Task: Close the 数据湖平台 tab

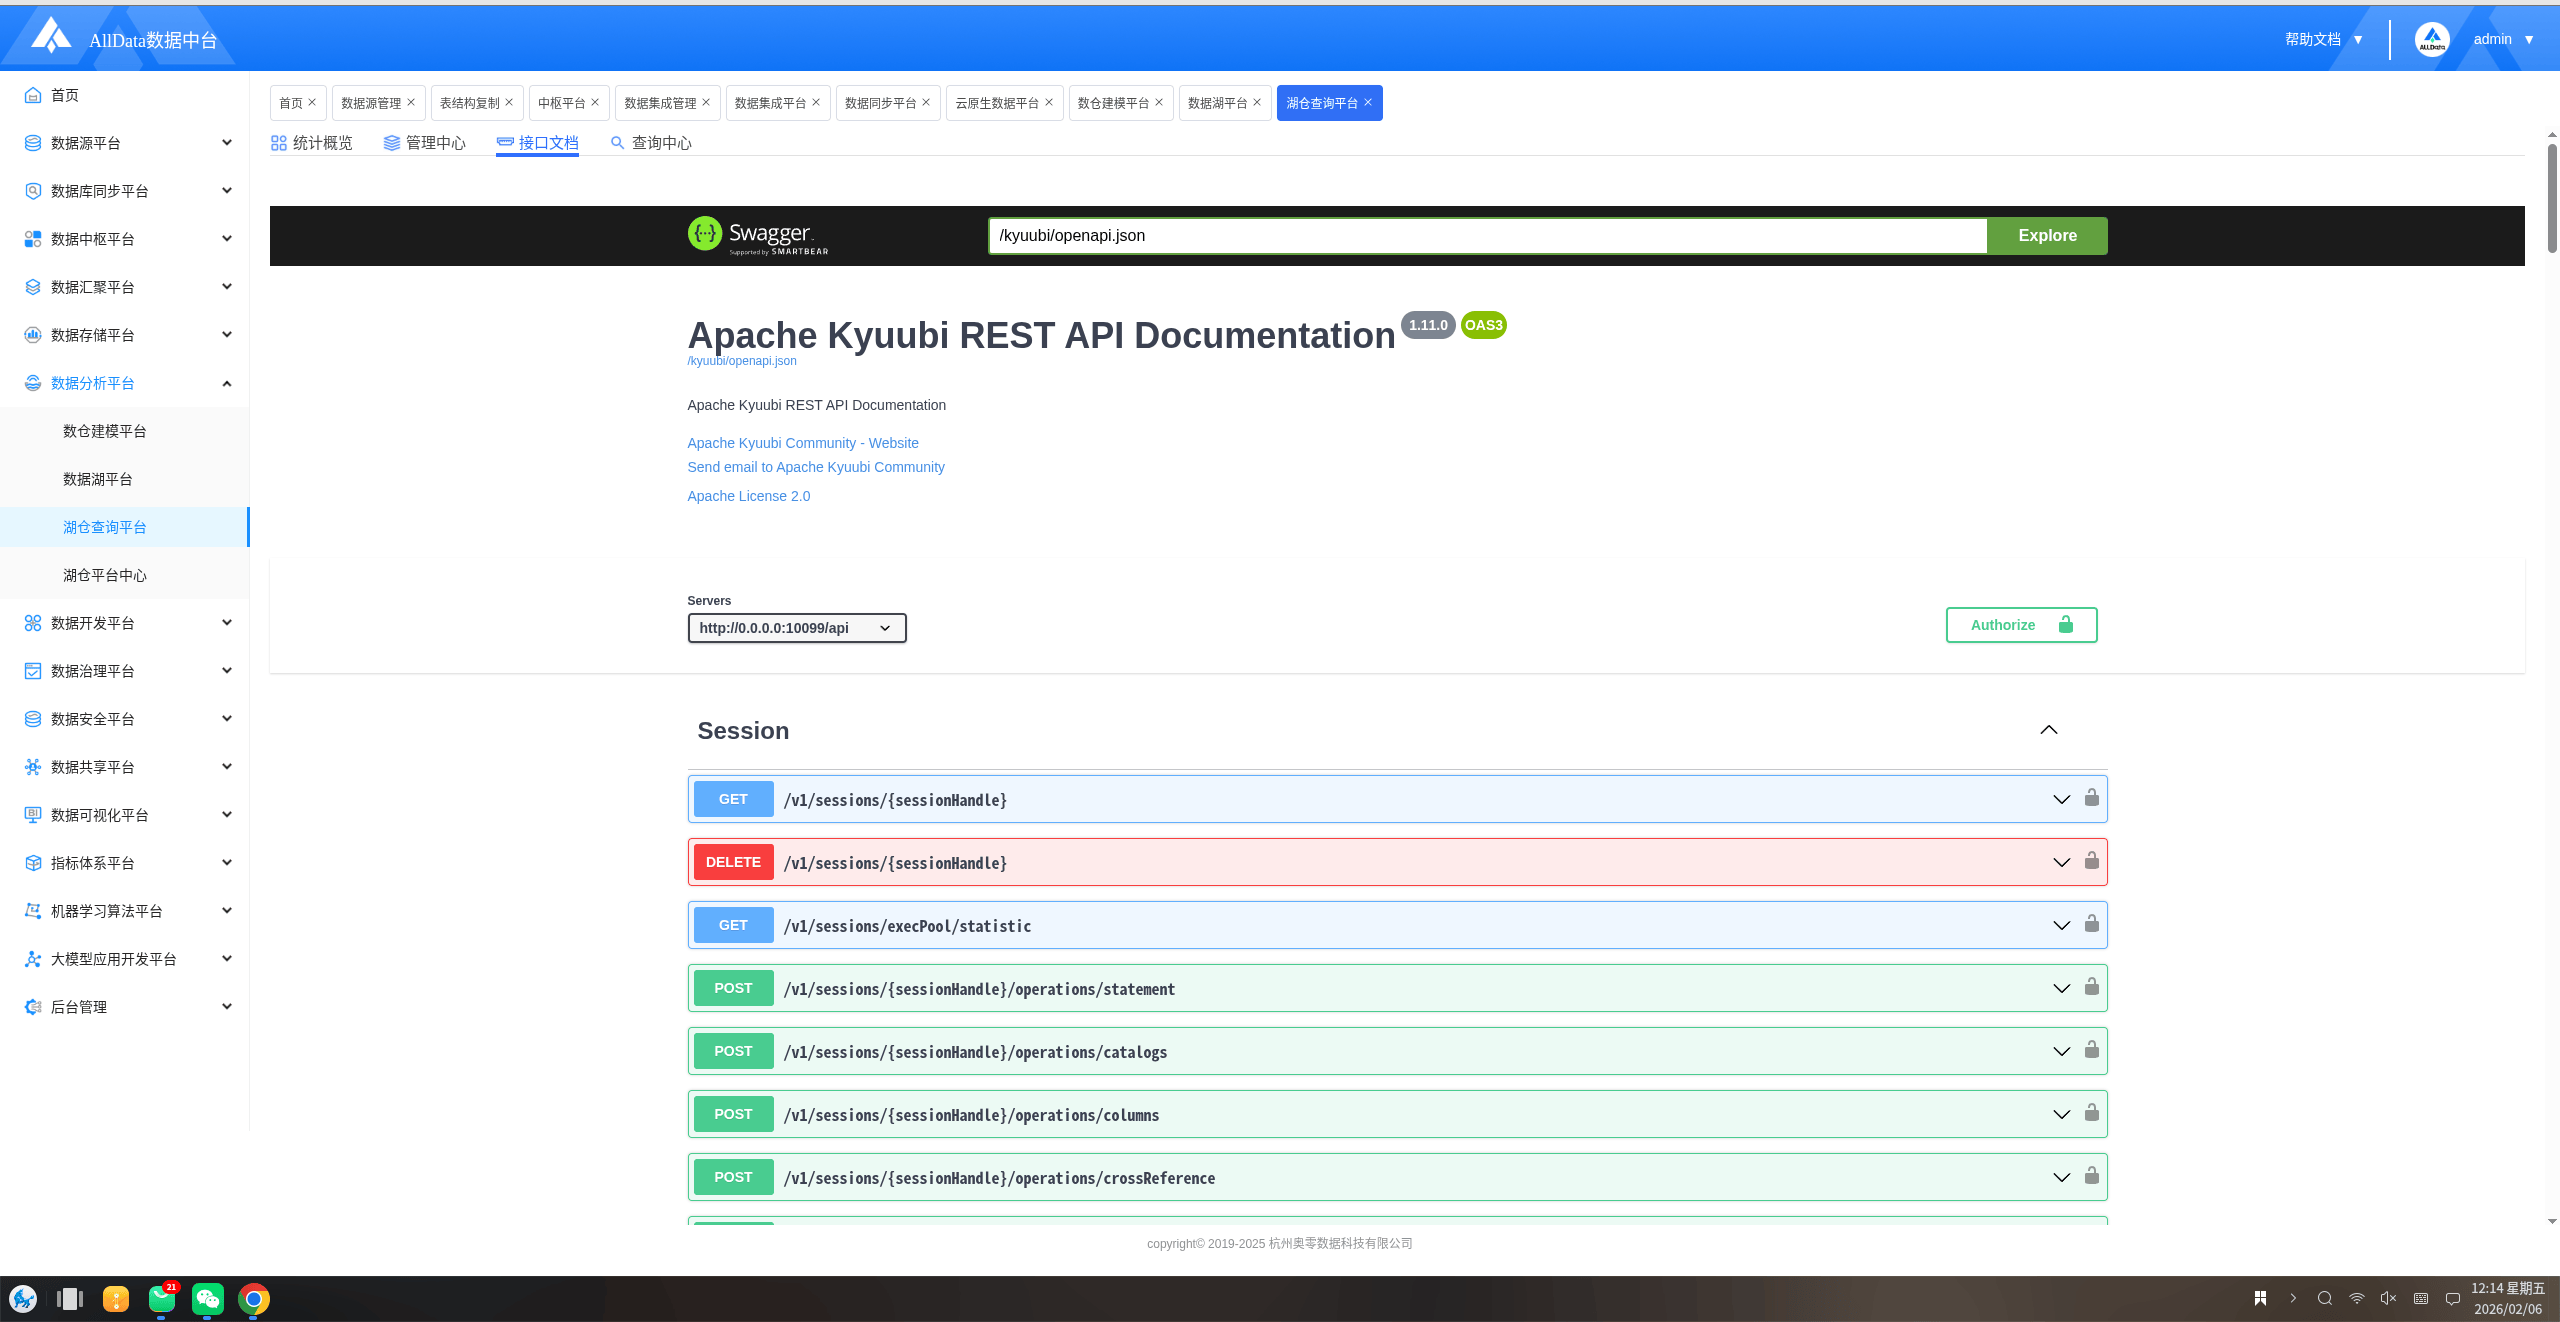Action: tap(1257, 102)
